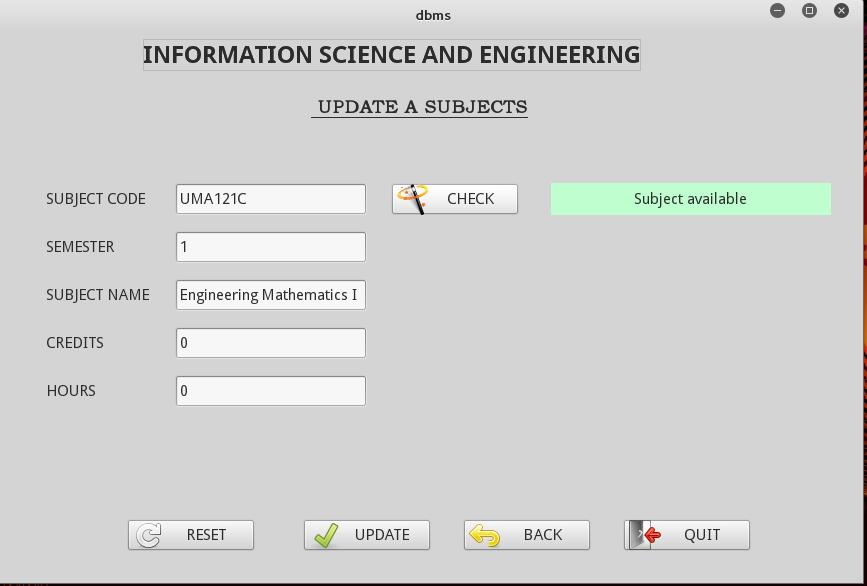Click the QUIT button text
The image size is (867, 586).
(x=702, y=535)
